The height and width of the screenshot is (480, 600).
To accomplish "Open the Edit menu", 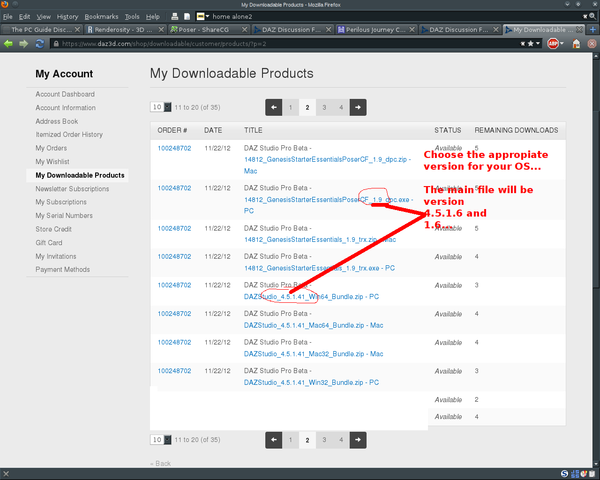I will tap(24, 16).
